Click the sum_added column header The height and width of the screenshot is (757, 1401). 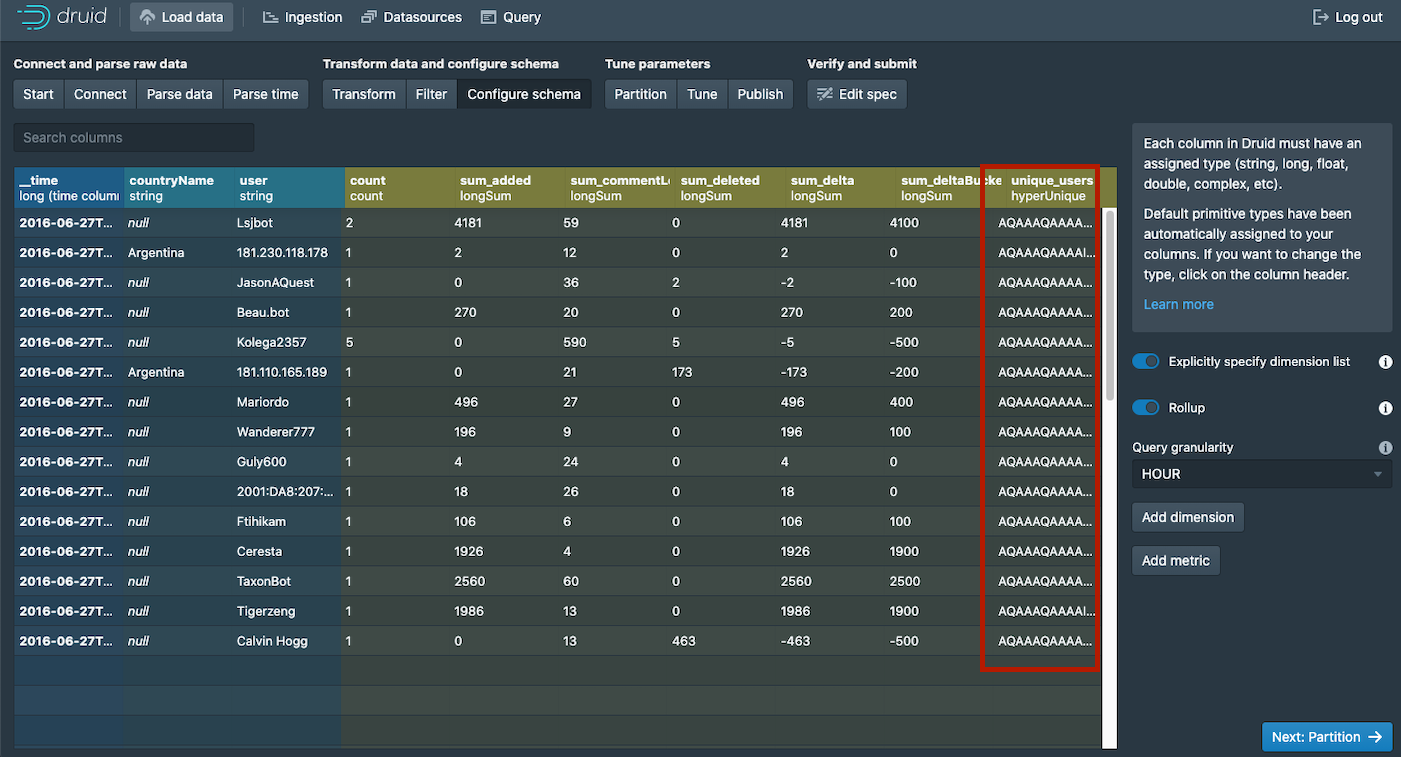509,188
